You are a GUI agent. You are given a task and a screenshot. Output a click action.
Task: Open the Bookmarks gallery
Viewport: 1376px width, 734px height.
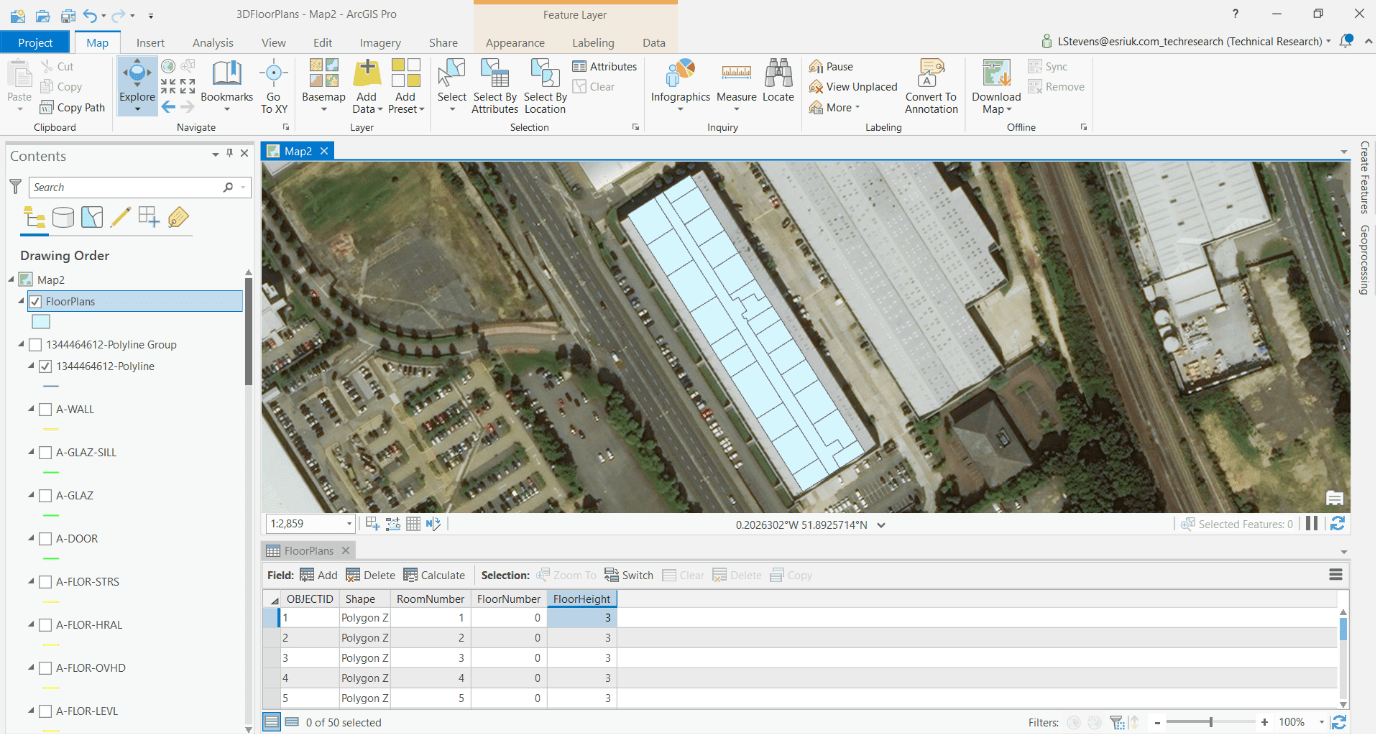coord(226,85)
